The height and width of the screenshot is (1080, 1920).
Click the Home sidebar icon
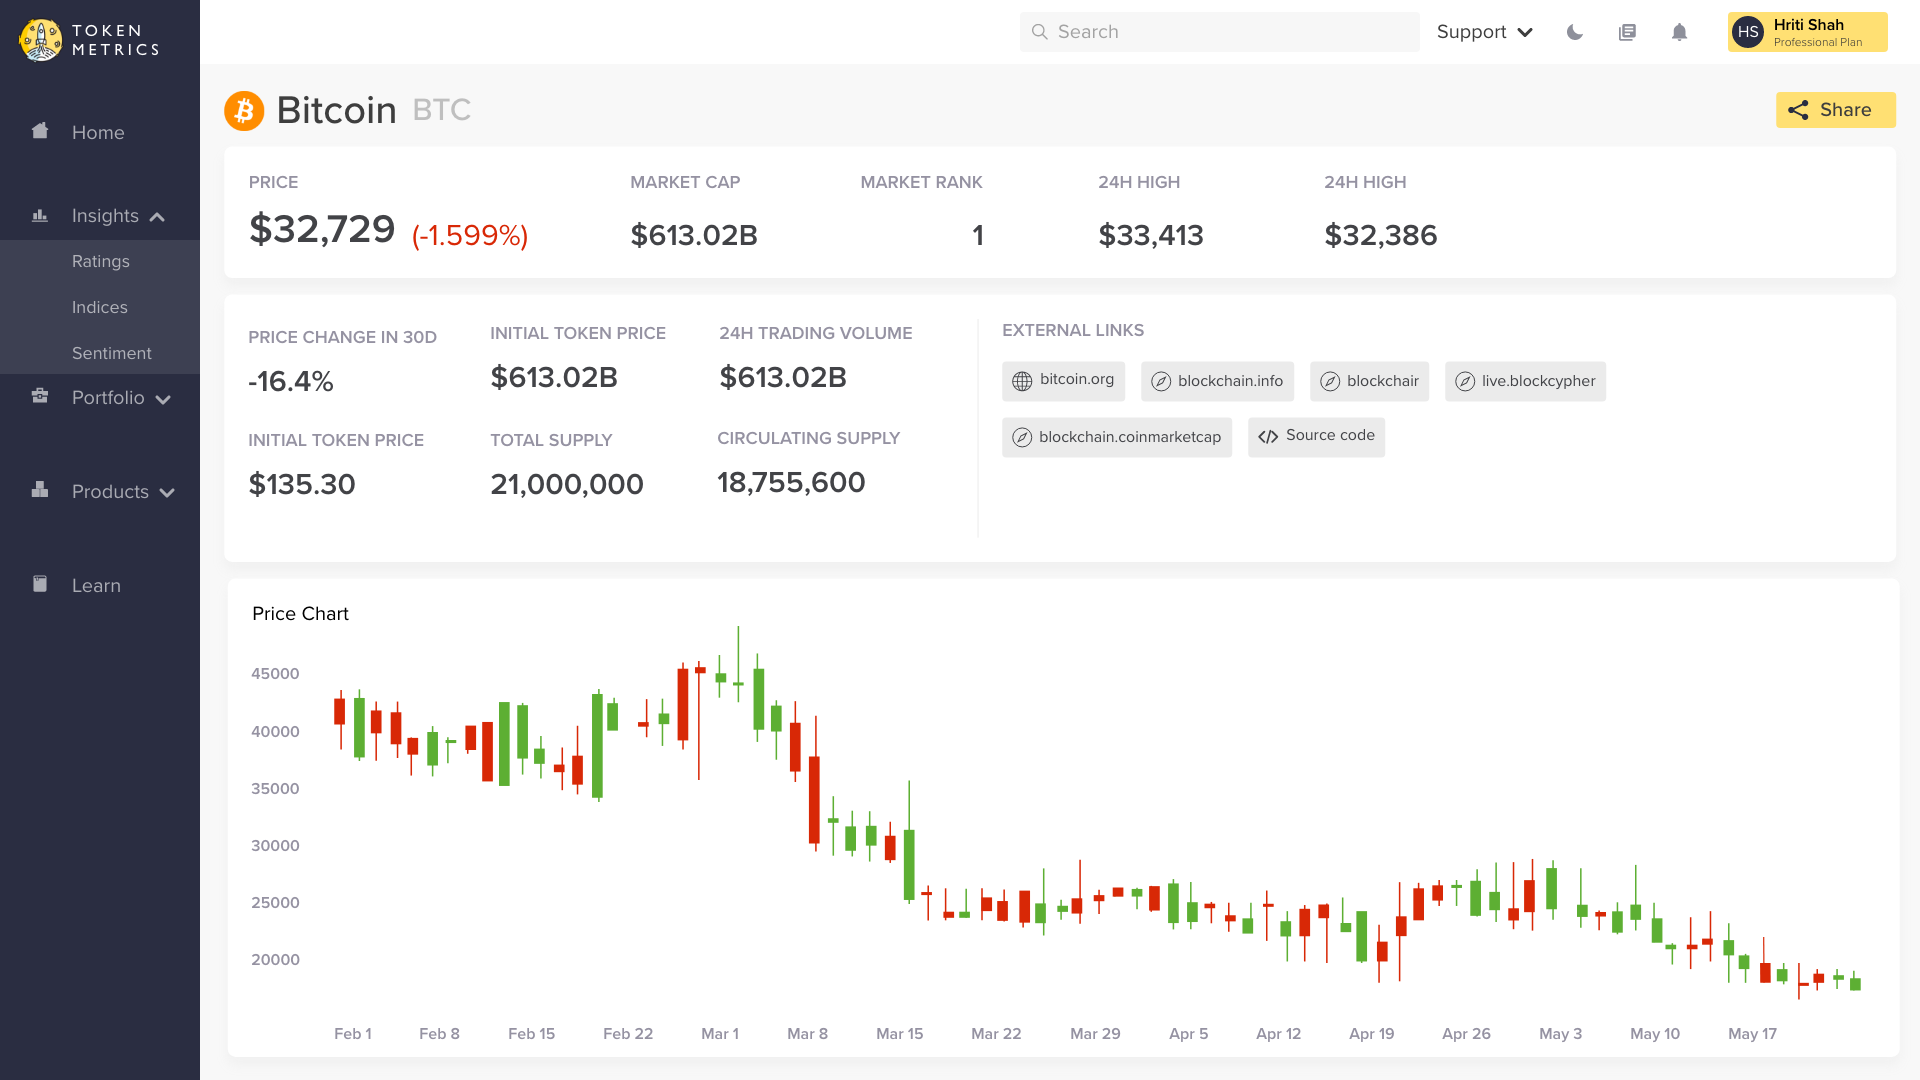click(40, 131)
